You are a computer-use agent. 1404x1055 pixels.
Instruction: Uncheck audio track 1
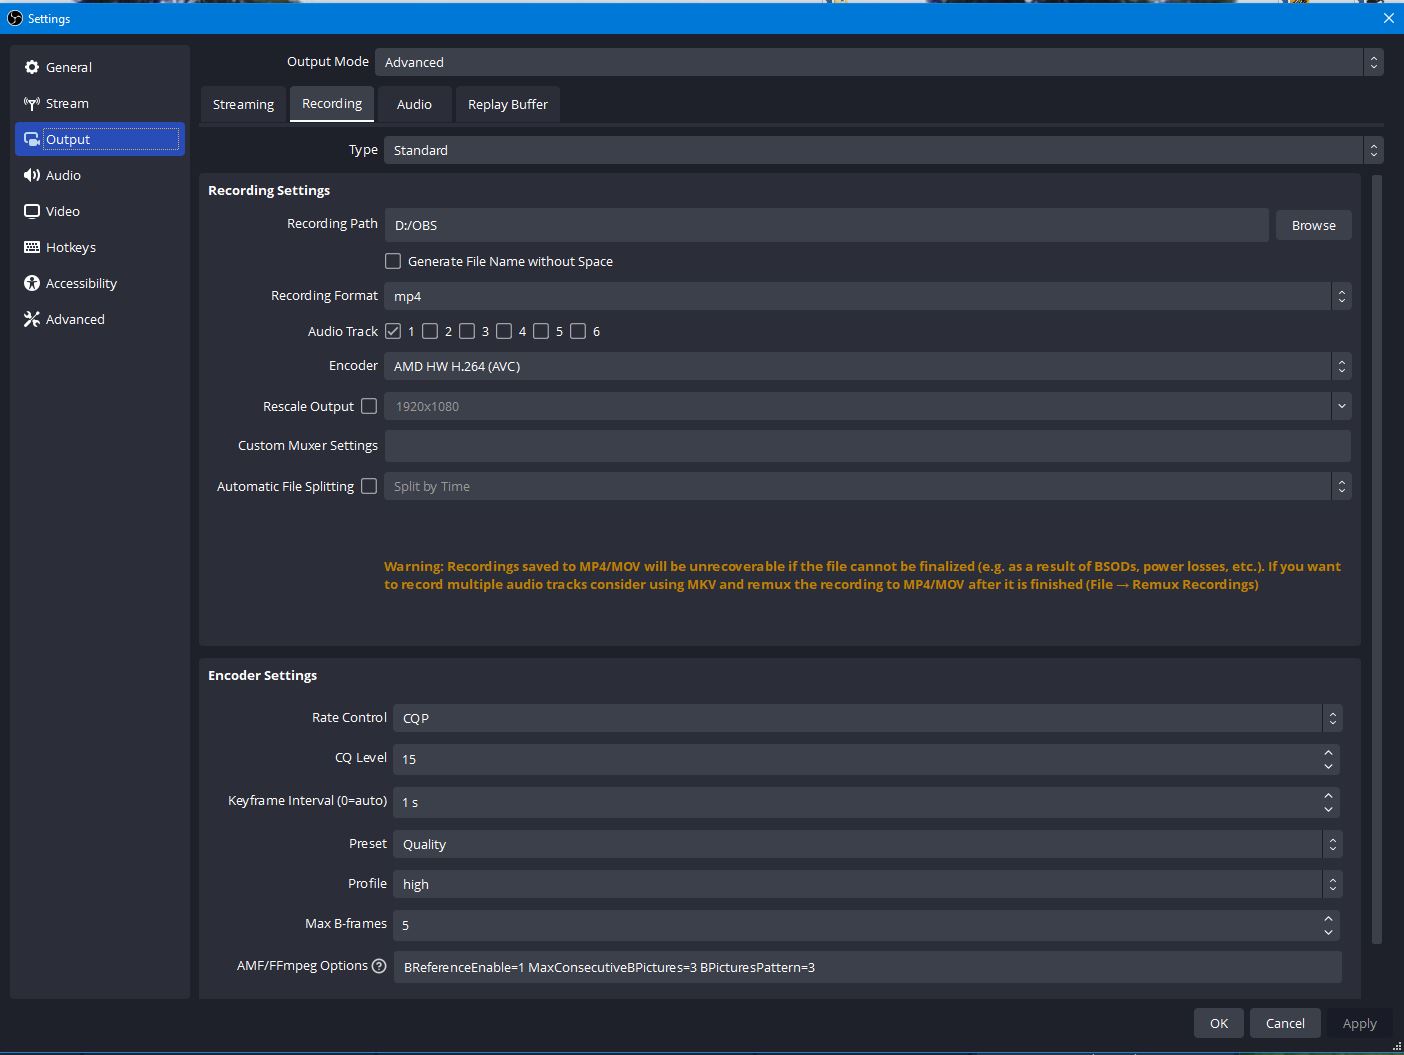click(393, 331)
